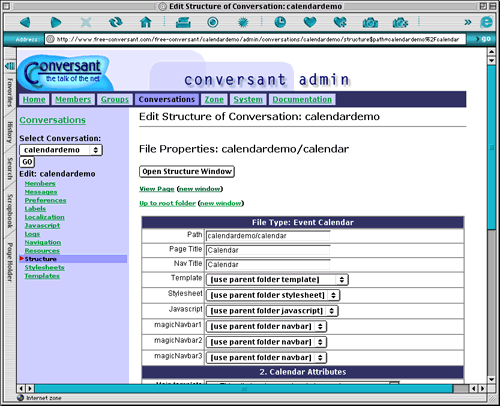Open the System admin tab

pos(248,99)
